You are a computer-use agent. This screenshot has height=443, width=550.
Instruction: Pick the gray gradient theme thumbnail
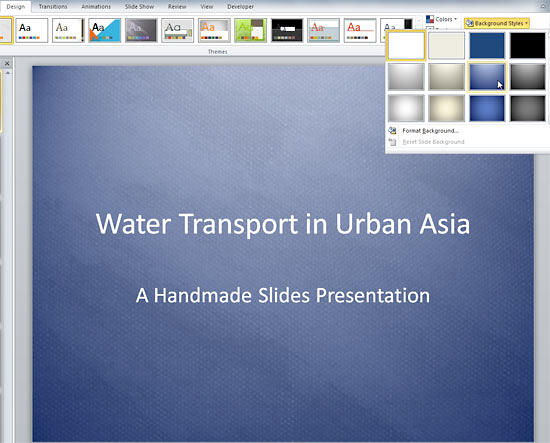(141, 31)
